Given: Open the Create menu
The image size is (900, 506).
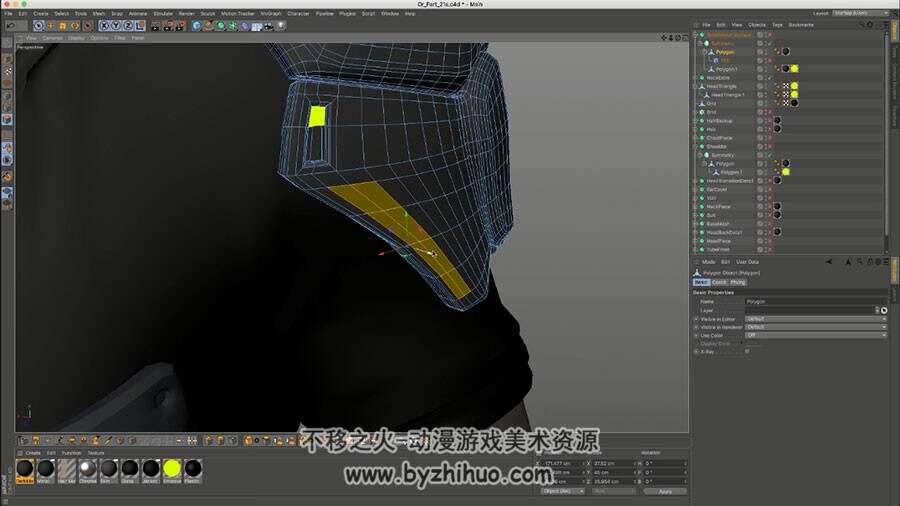Looking at the screenshot, I should click(41, 13).
